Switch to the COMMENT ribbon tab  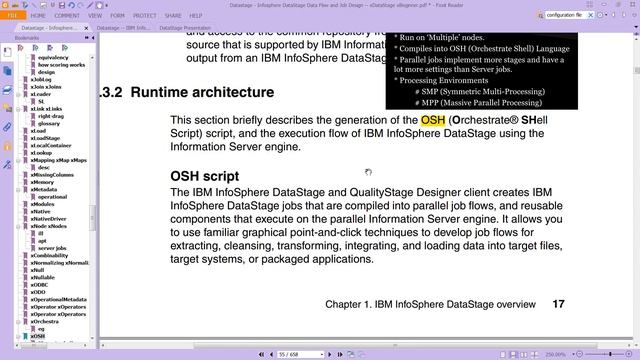[67, 16]
